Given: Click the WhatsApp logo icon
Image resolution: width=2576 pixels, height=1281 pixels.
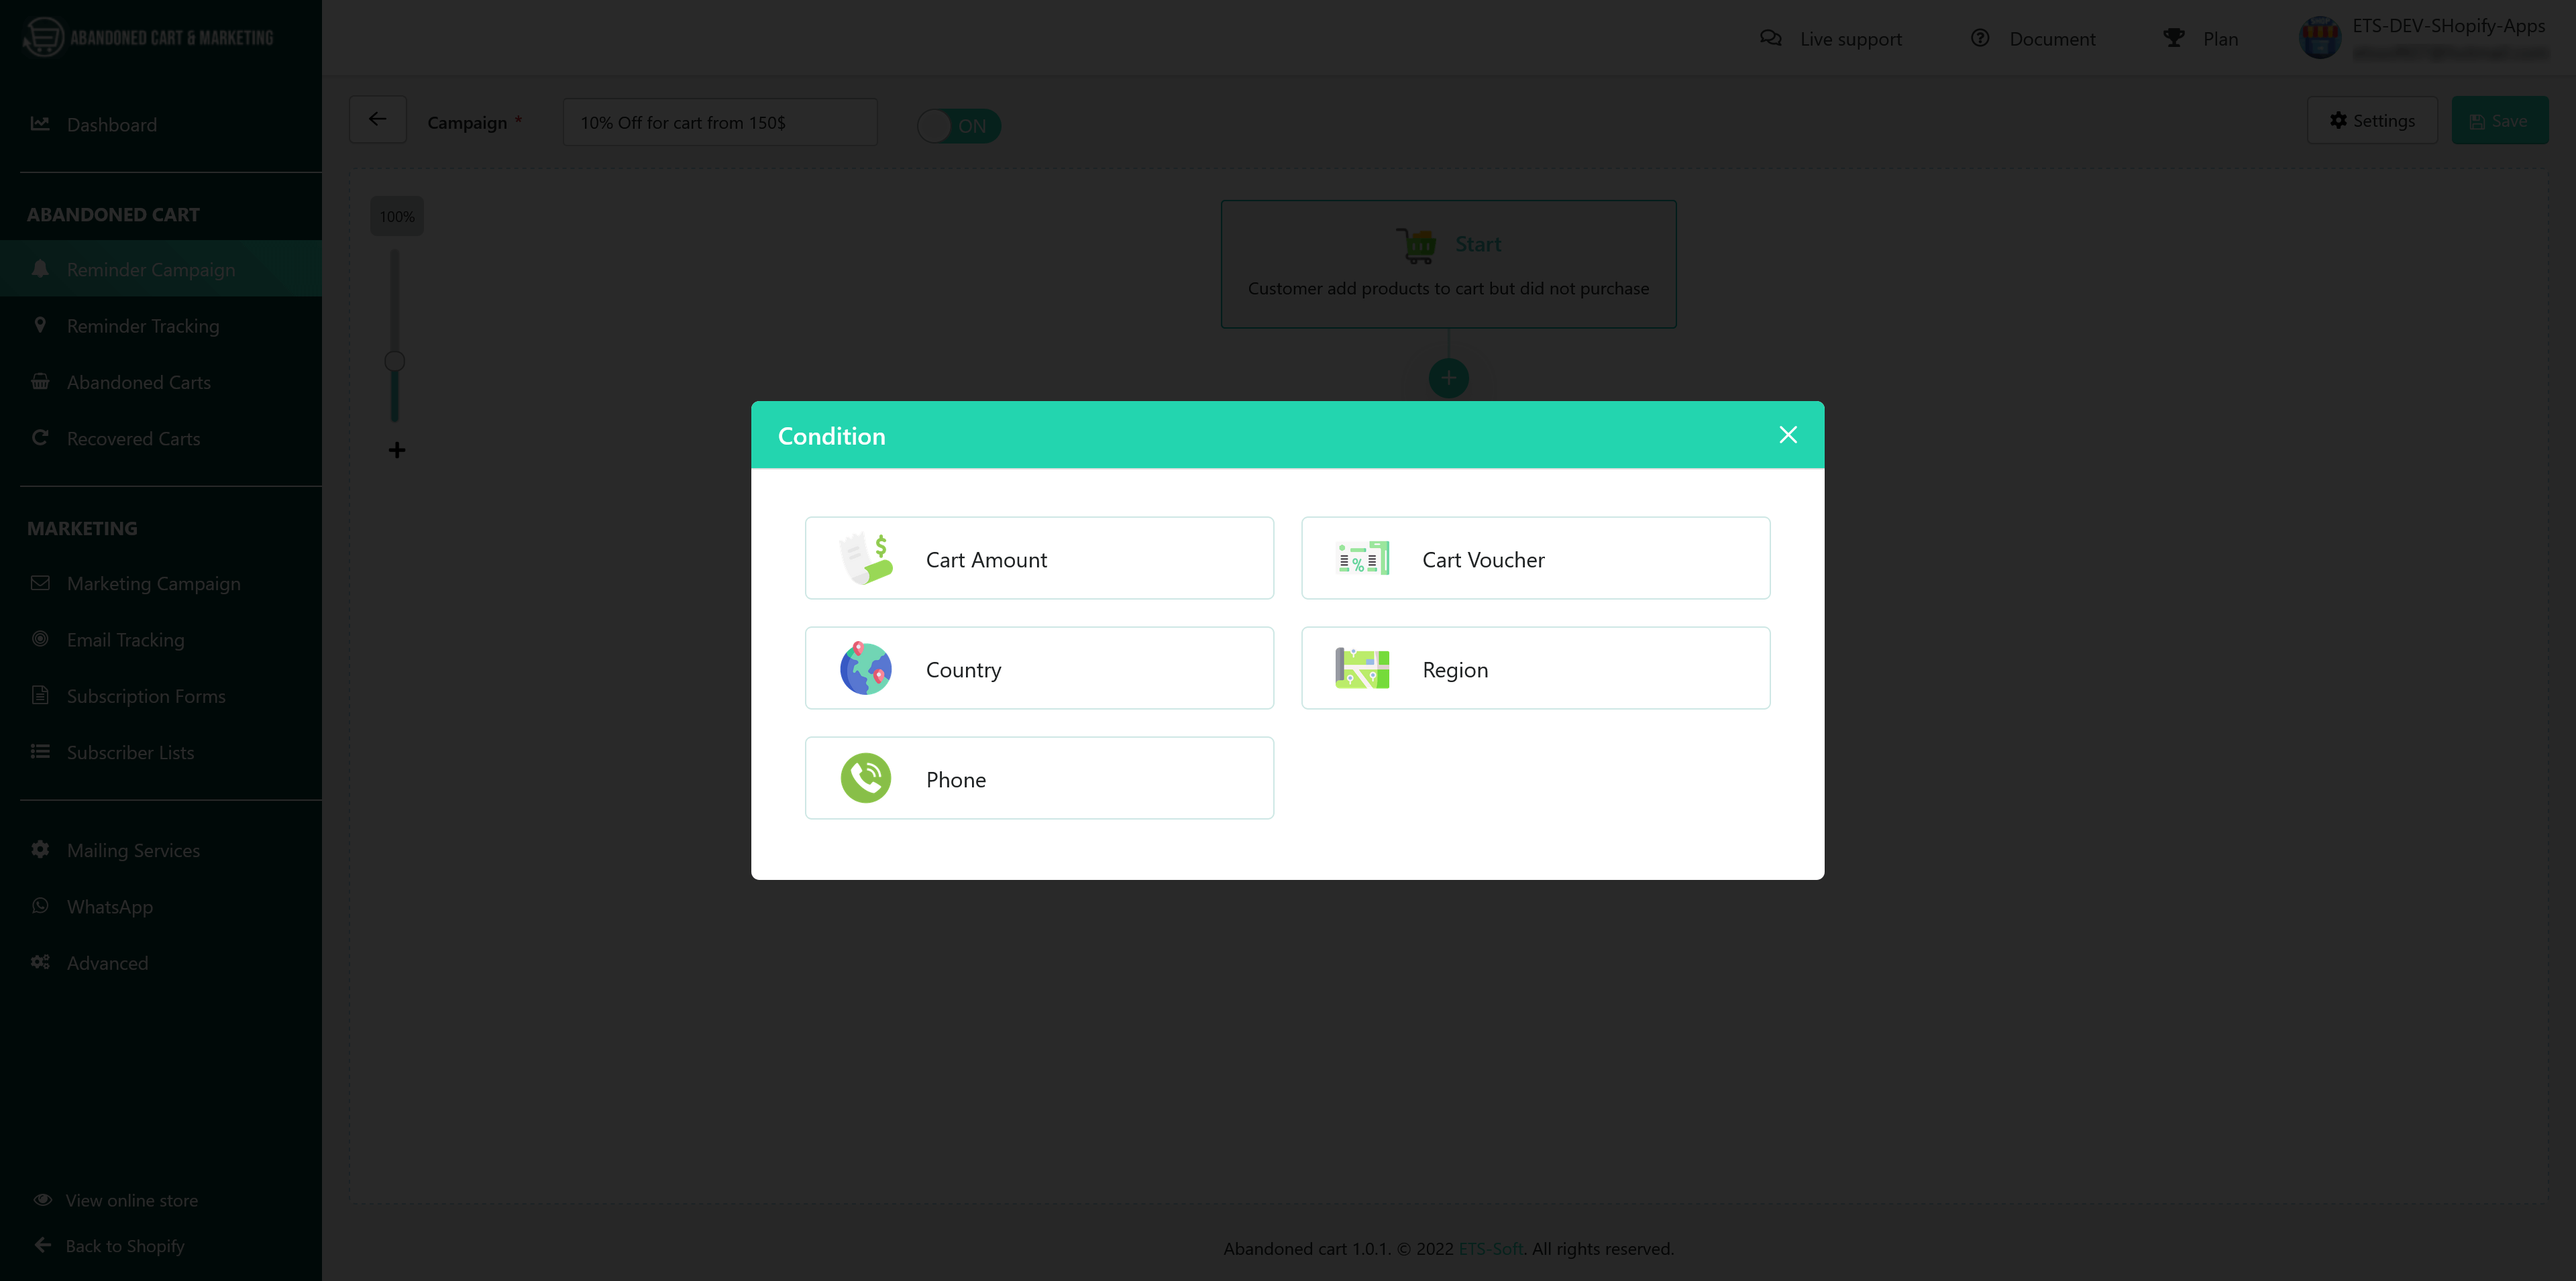Looking at the screenshot, I should point(40,905).
